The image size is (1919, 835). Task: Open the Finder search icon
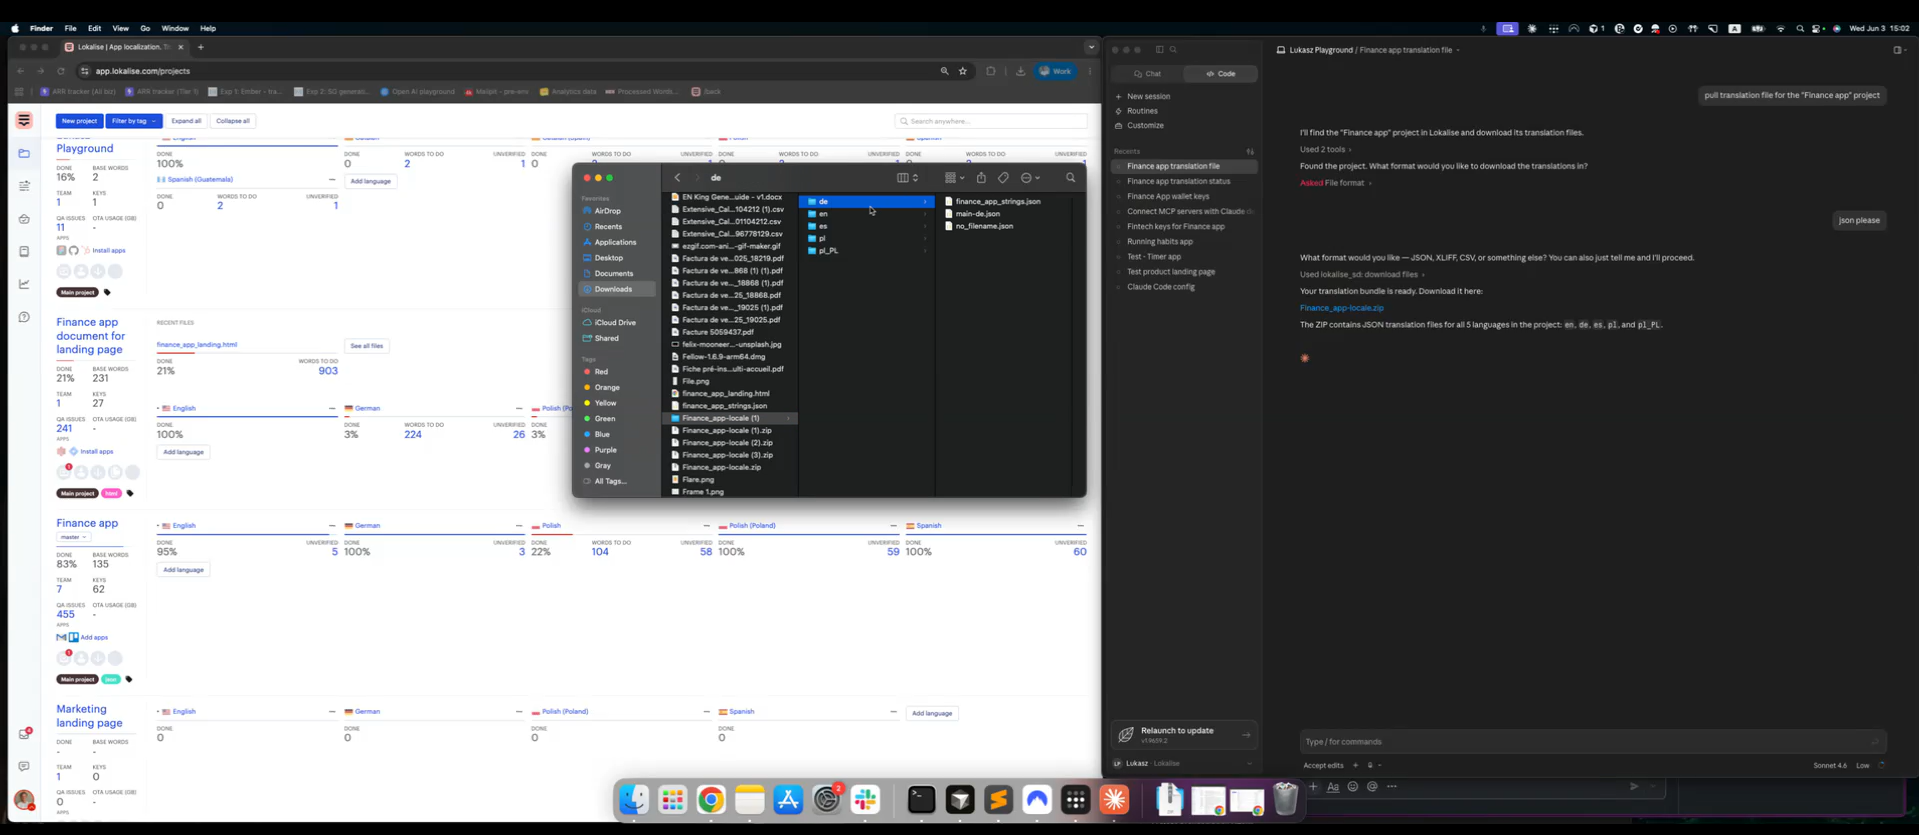pyautogui.click(x=1070, y=178)
